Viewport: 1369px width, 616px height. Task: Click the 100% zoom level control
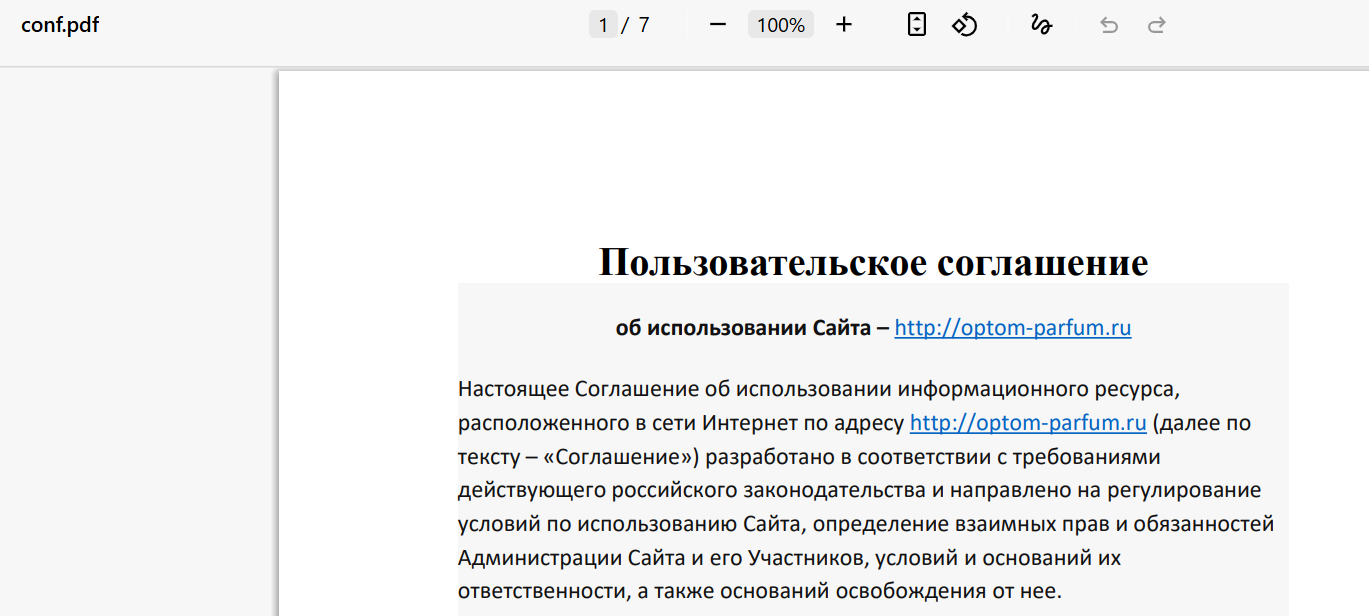(x=780, y=24)
